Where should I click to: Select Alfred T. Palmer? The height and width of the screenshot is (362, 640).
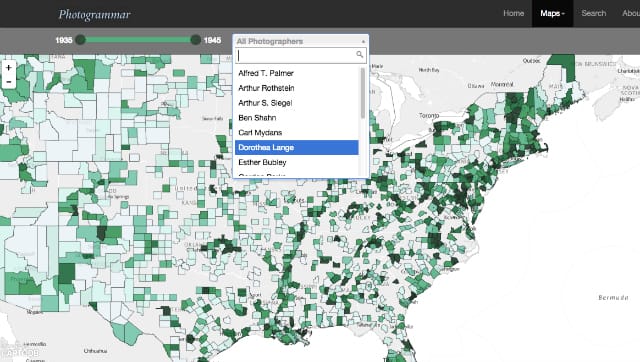pyautogui.click(x=297, y=73)
